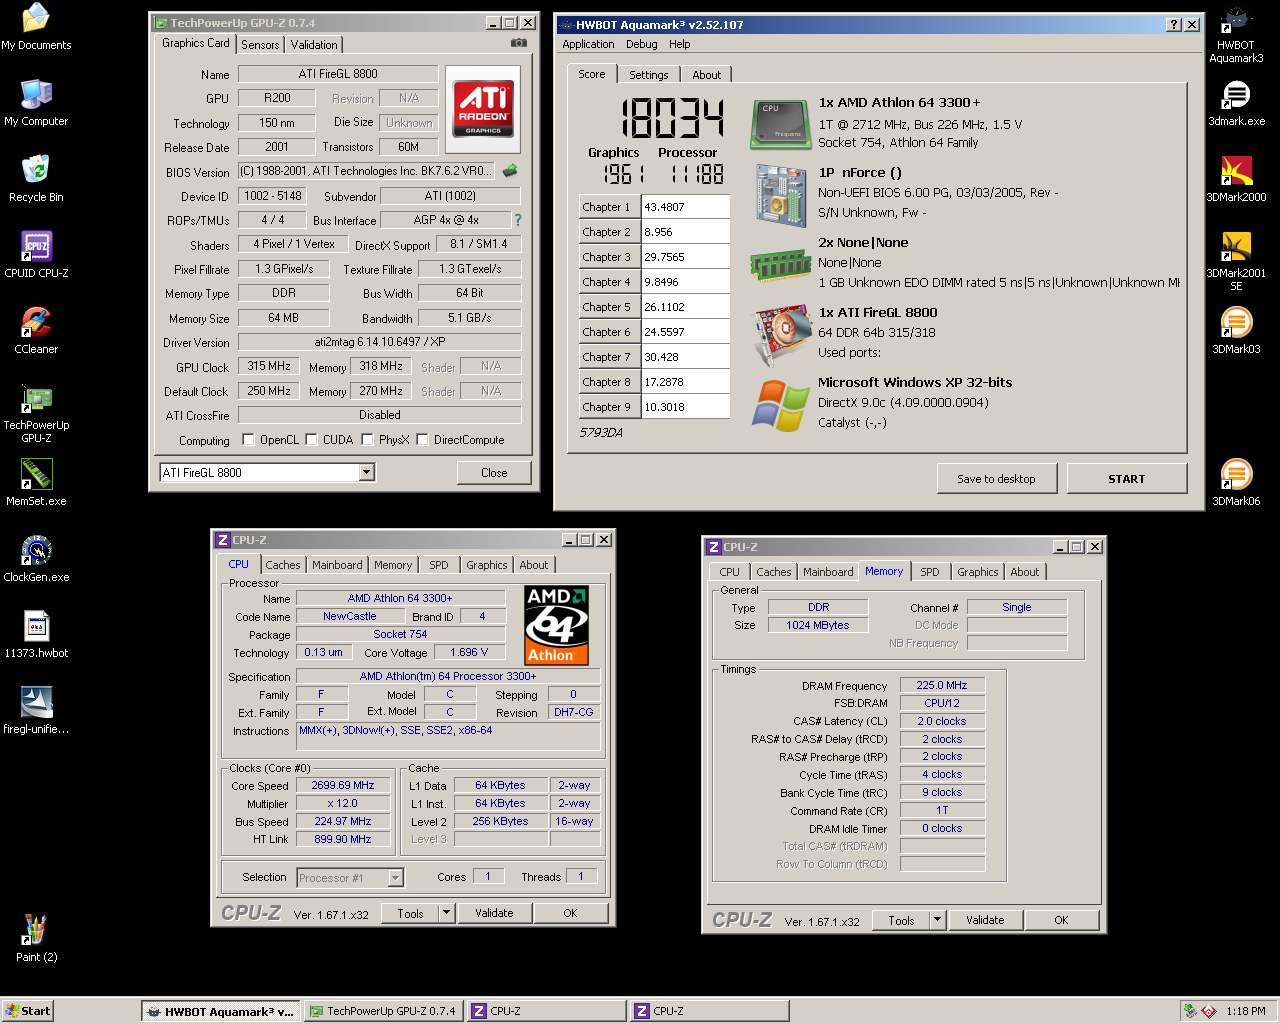Image resolution: width=1280 pixels, height=1024 pixels.
Task: Click Aquamark title bar help button
Action: point(1174,24)
